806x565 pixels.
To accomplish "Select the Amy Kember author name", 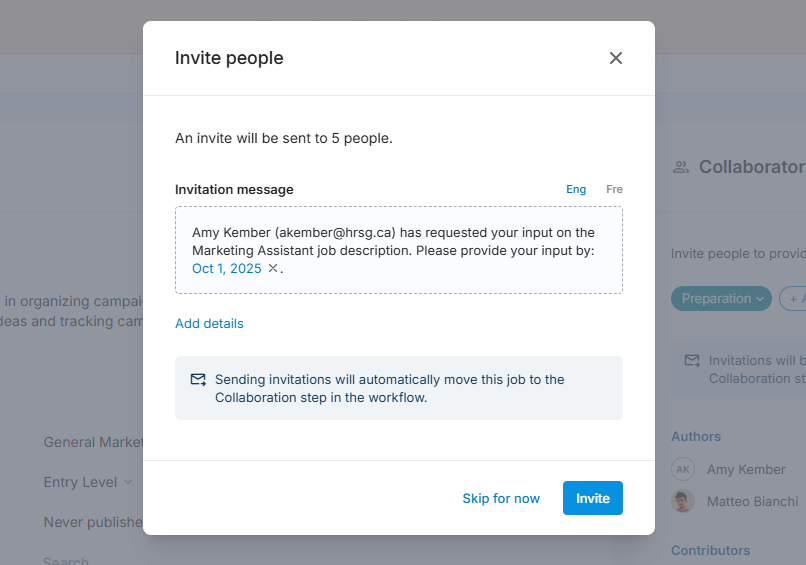I will [746, 469].
